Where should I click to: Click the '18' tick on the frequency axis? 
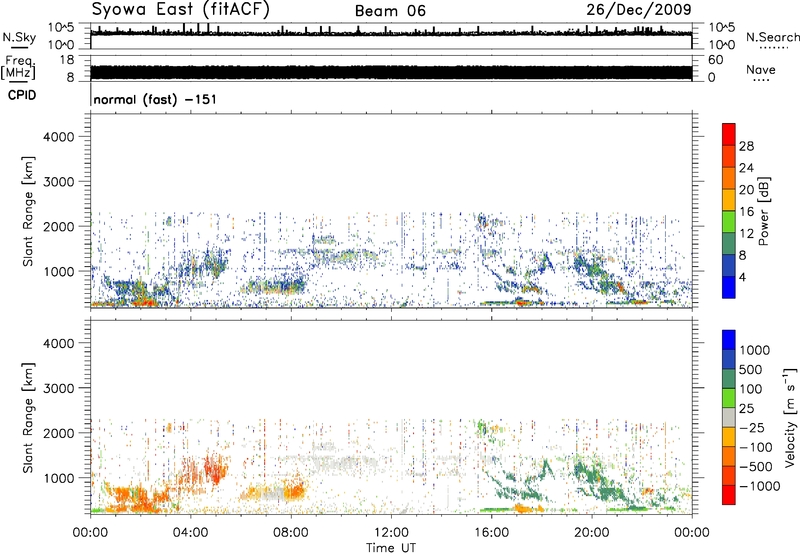[66, 60]
